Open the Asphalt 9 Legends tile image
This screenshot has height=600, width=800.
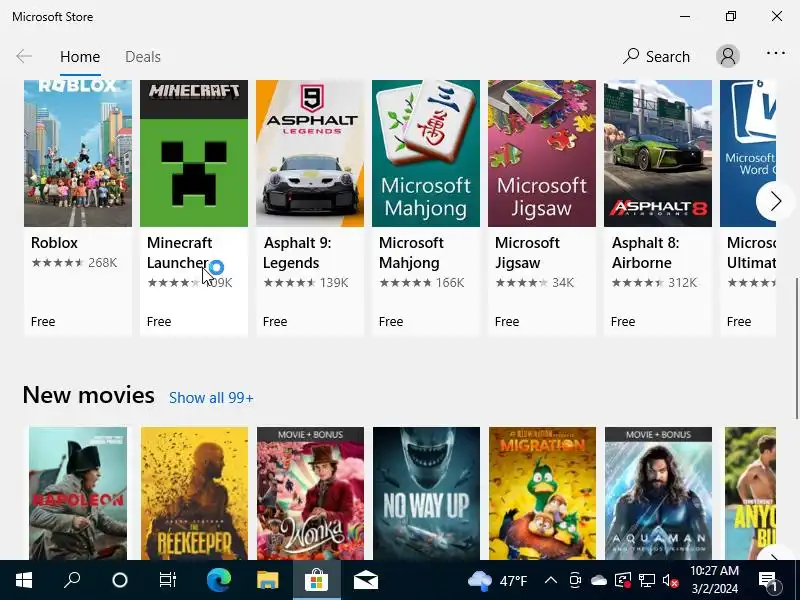tap(310, 153)
